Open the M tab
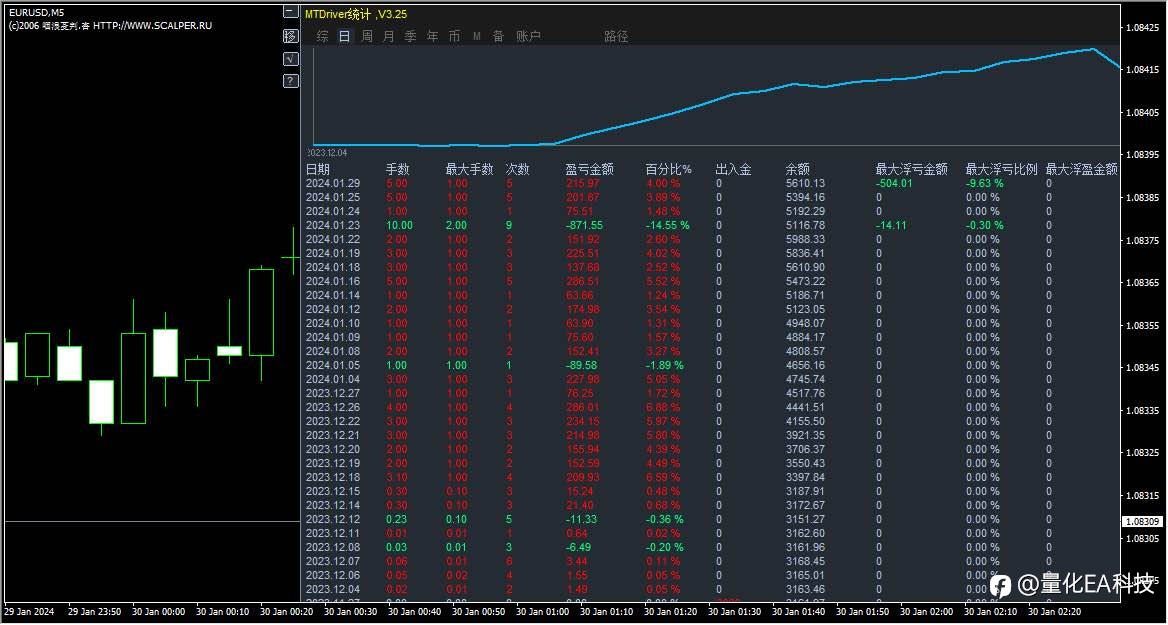Screen dimensions: 1168x625 coord(477,36)
